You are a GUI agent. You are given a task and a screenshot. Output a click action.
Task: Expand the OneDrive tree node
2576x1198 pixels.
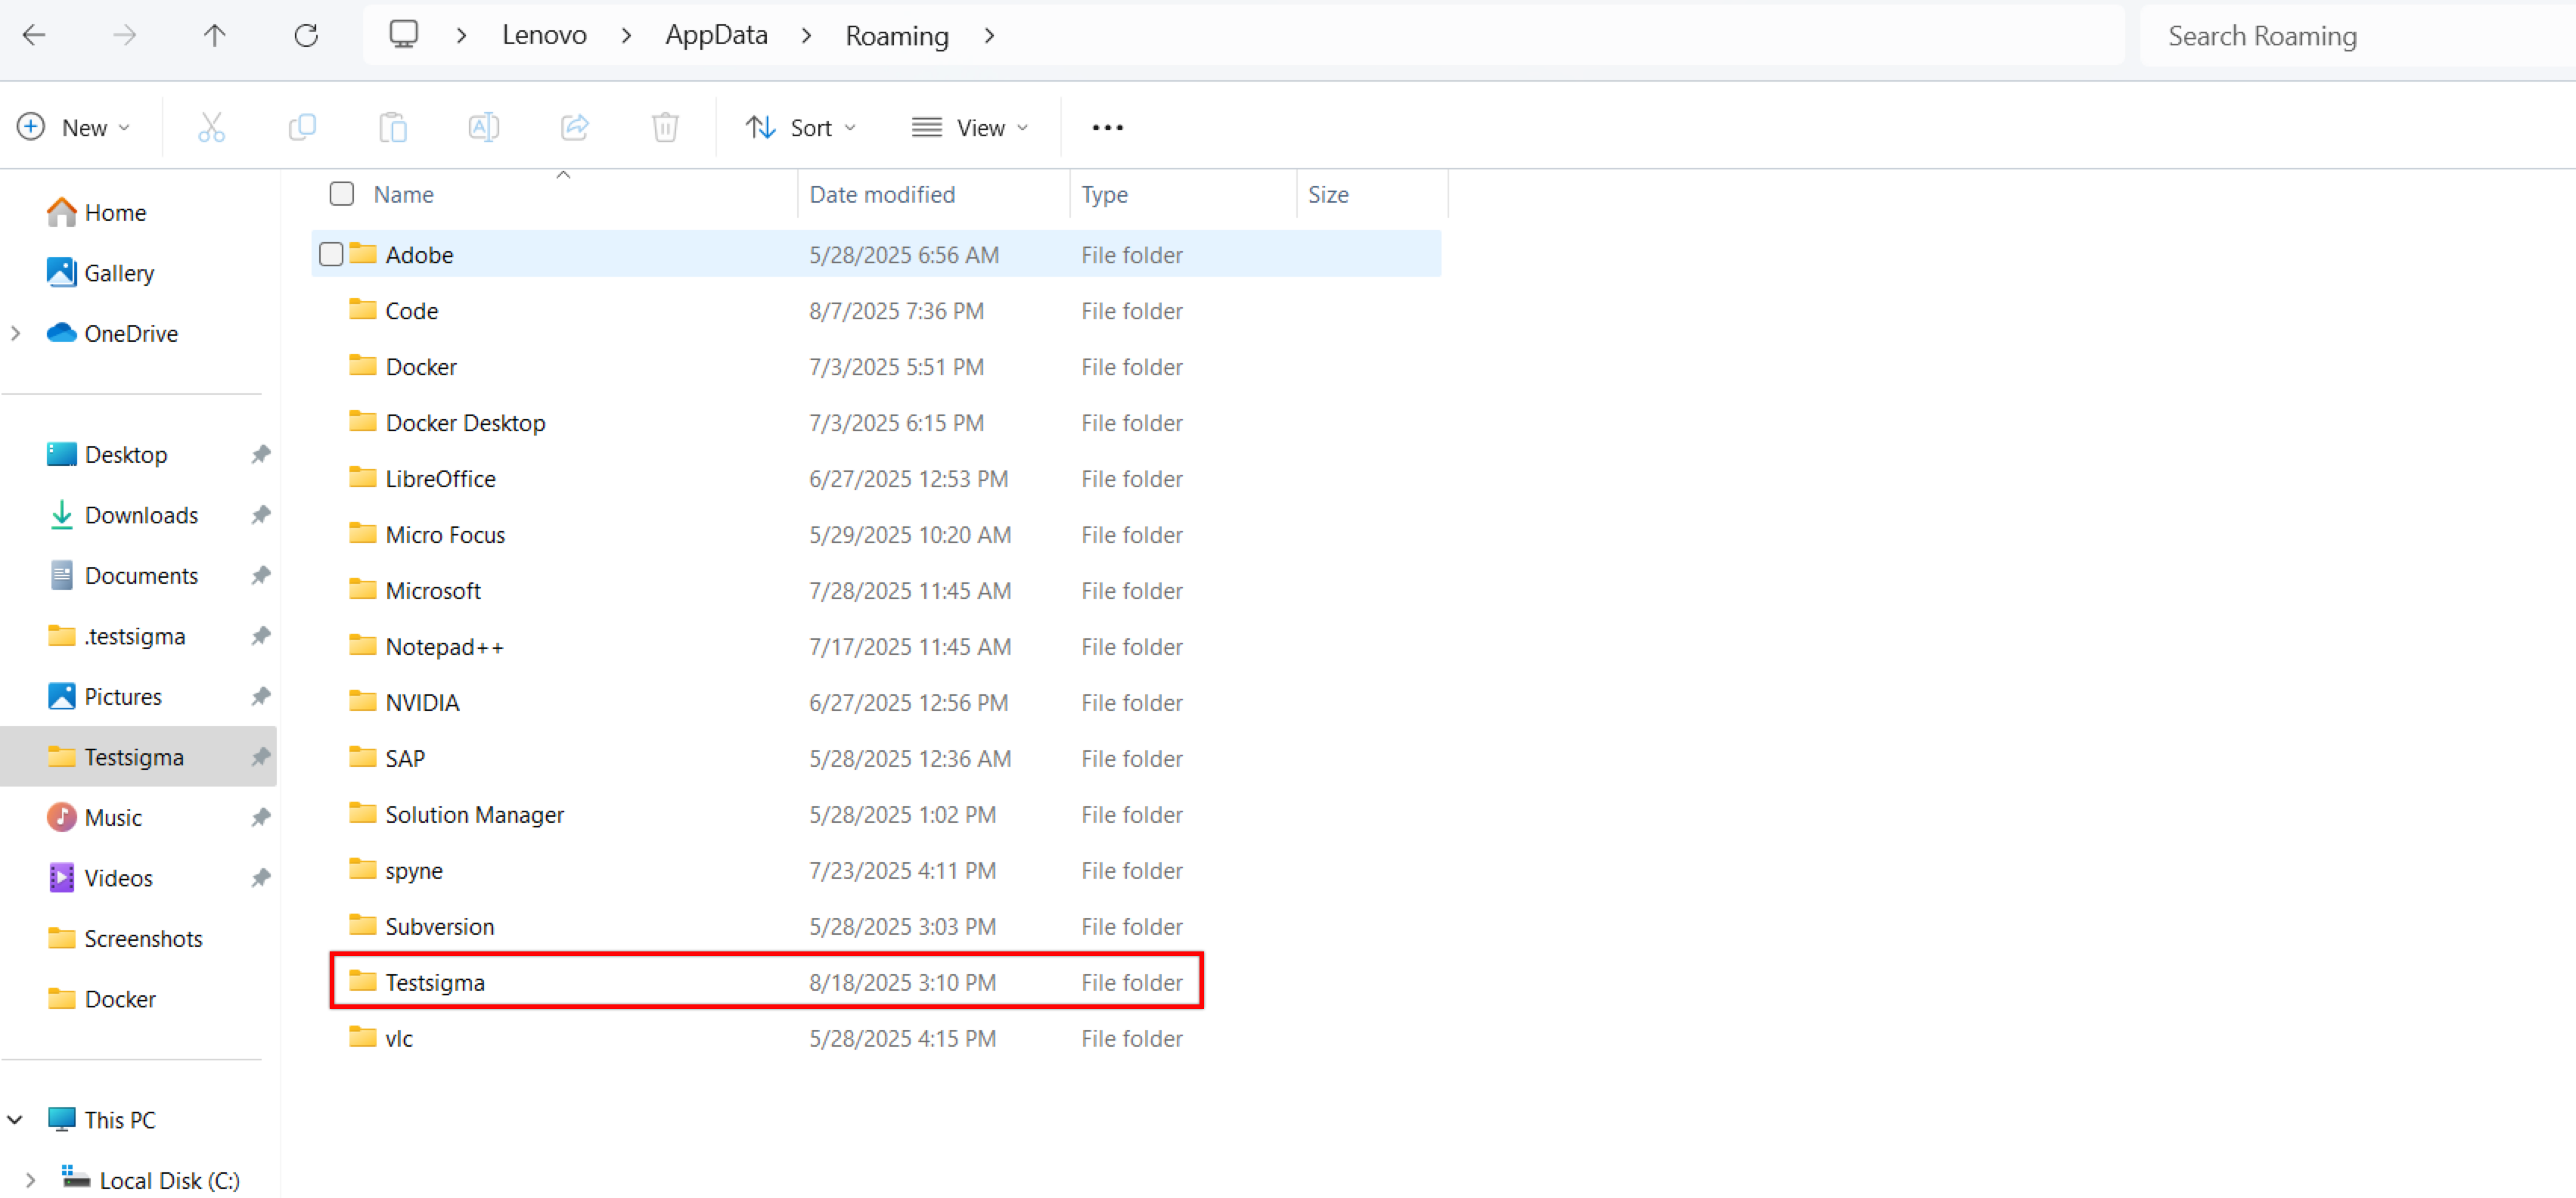16,333
